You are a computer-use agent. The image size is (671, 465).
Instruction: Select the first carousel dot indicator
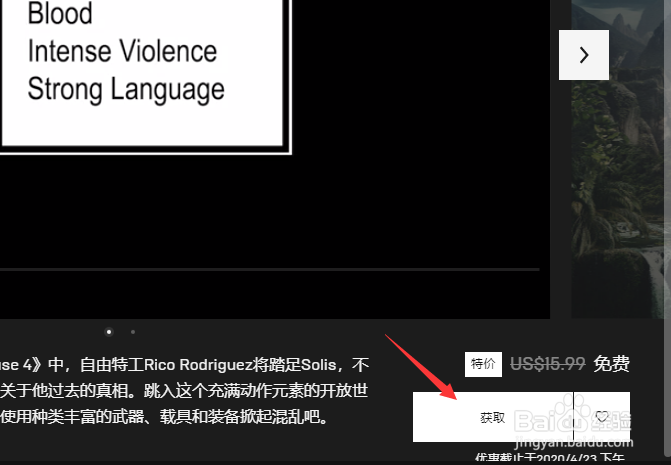109,332
